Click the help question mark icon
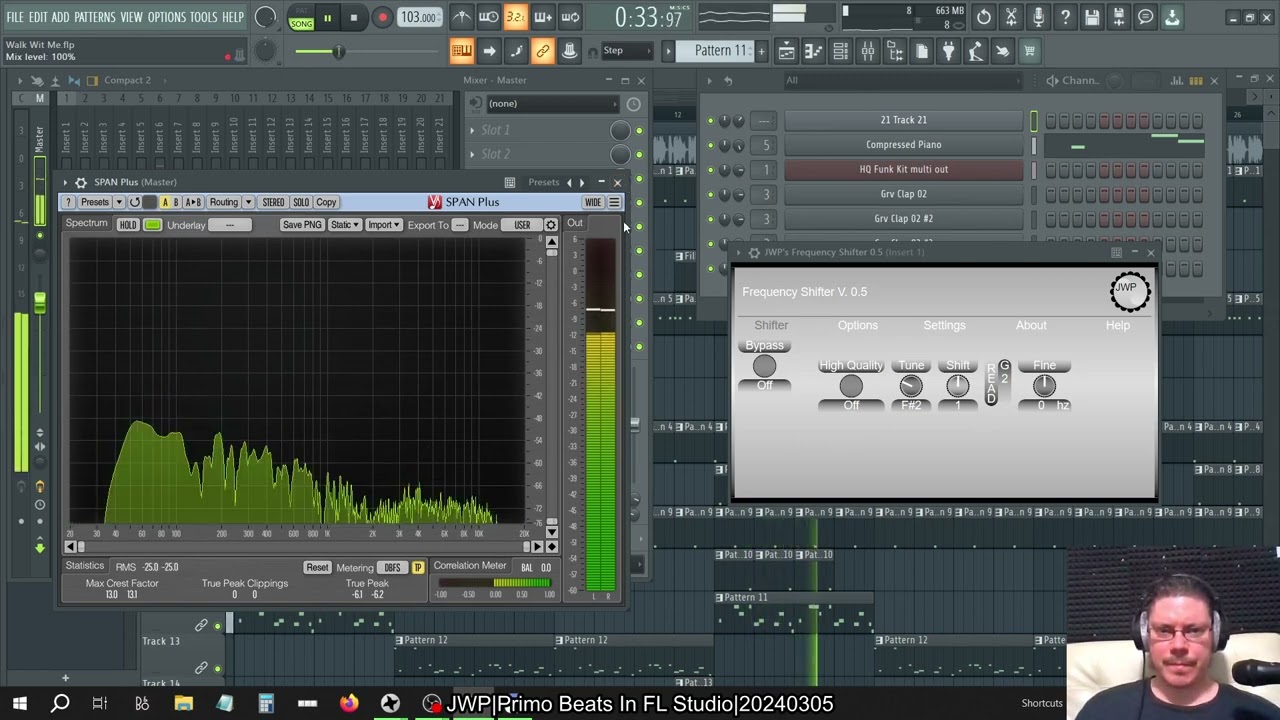Viewport: 1280px width, 720px height. [x=1065, y=17]
